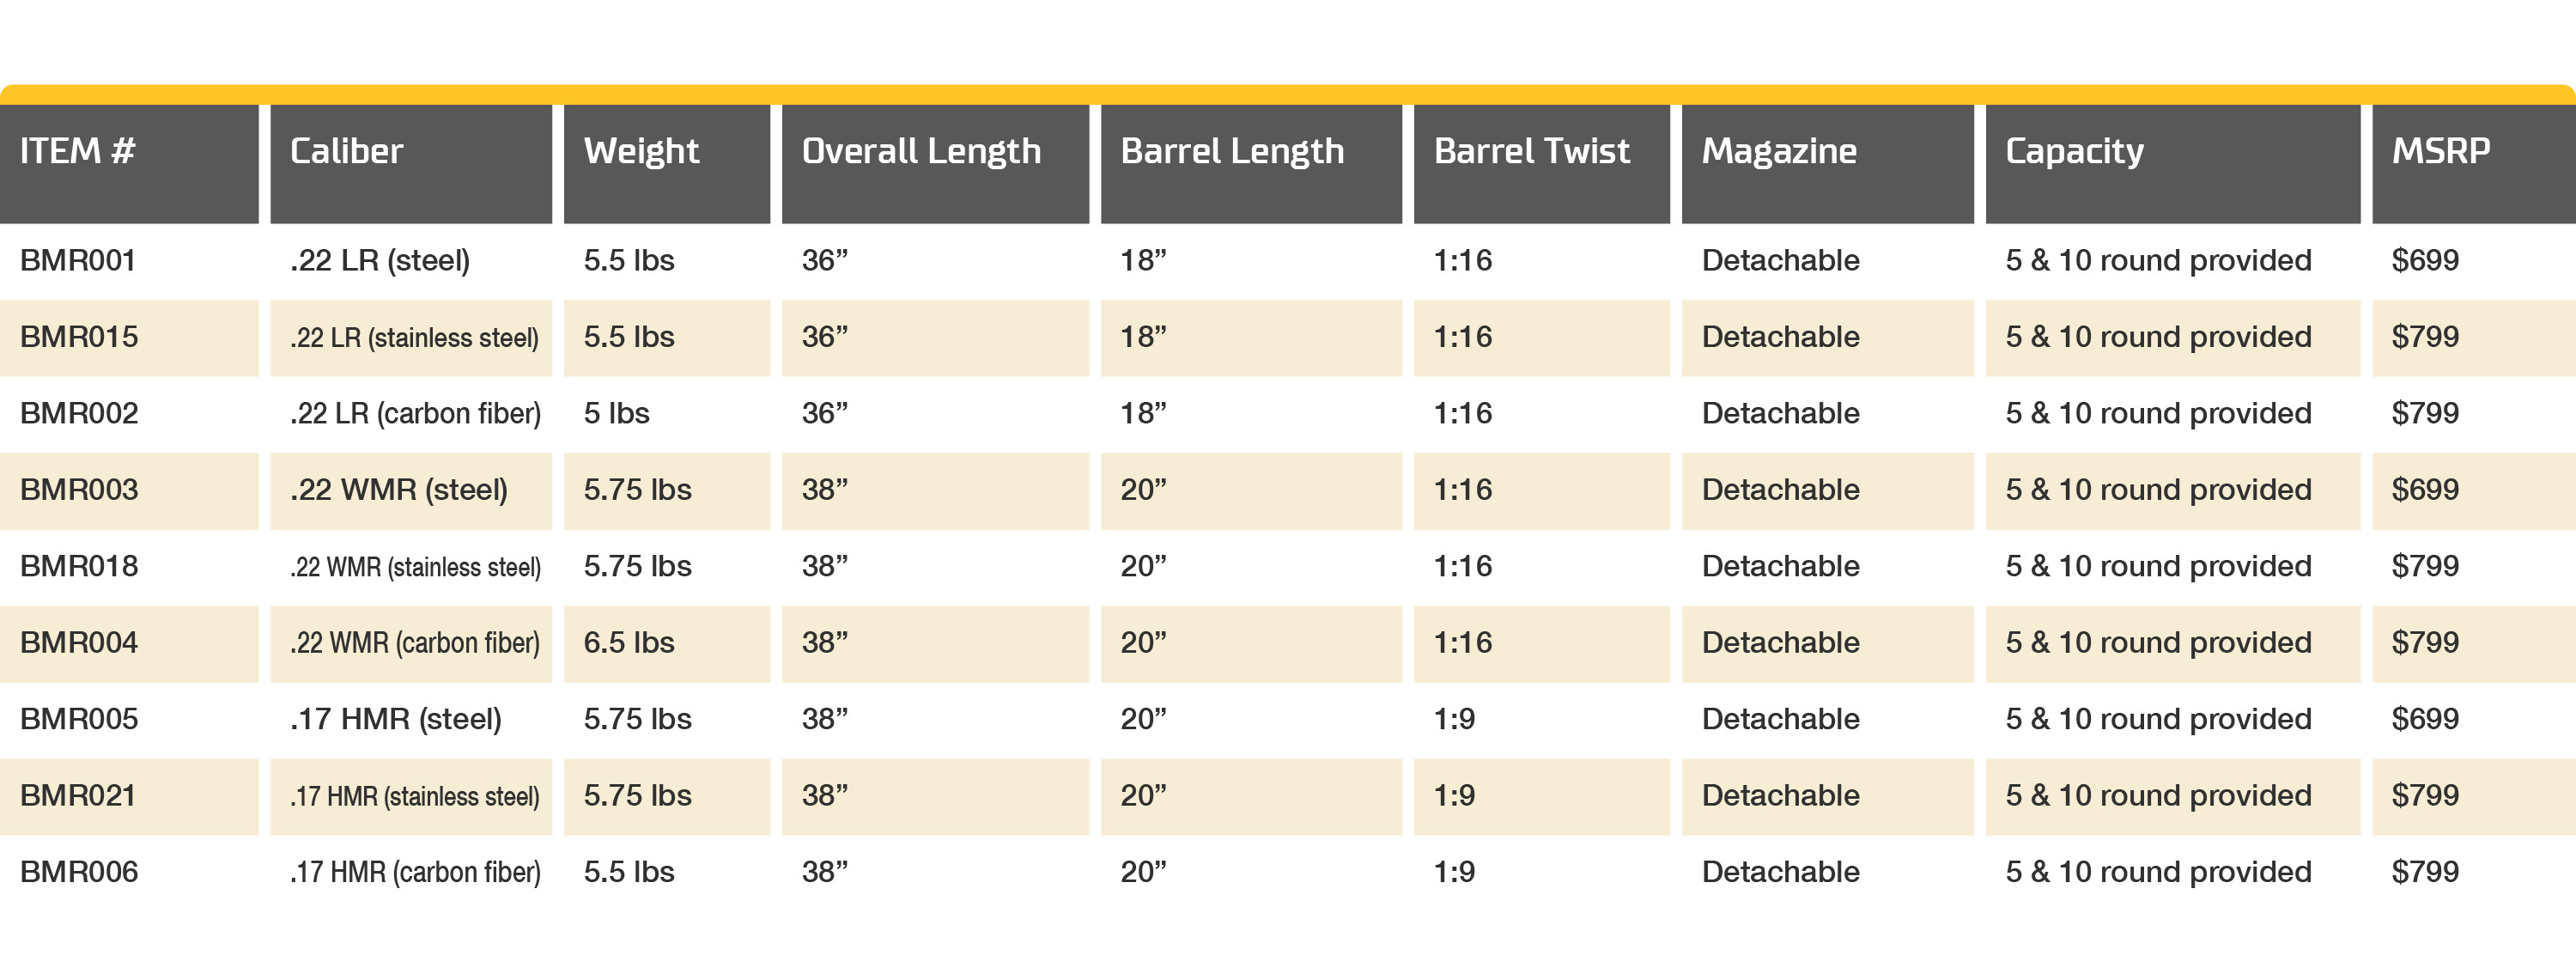Image resolution: width=2576 pixels, height=980 pixels.
Task: Select the .22 LR (carbon fiber) caliber cell
Action: pos(415,414)
